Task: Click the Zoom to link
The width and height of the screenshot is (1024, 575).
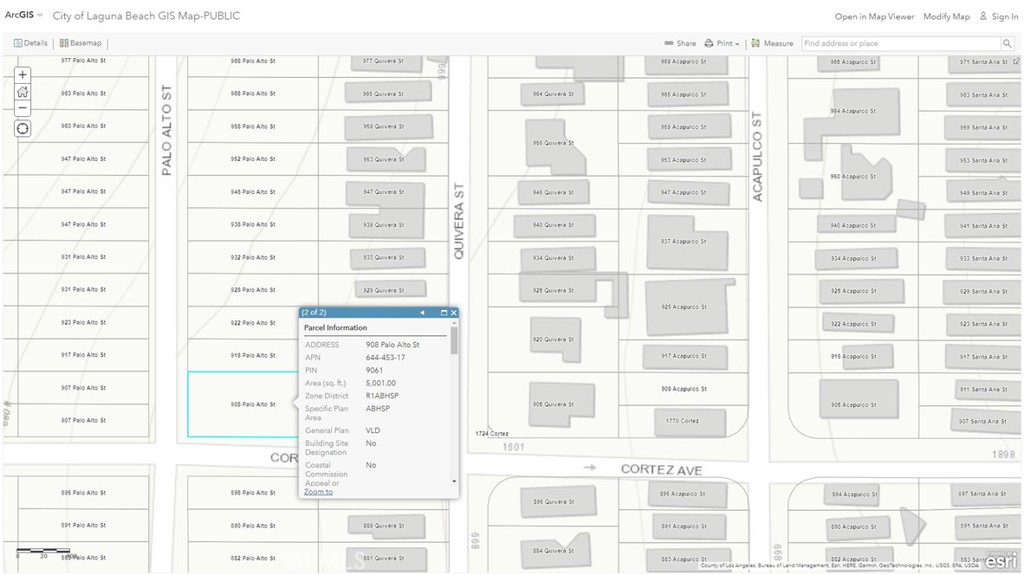Action: [318, 492]
